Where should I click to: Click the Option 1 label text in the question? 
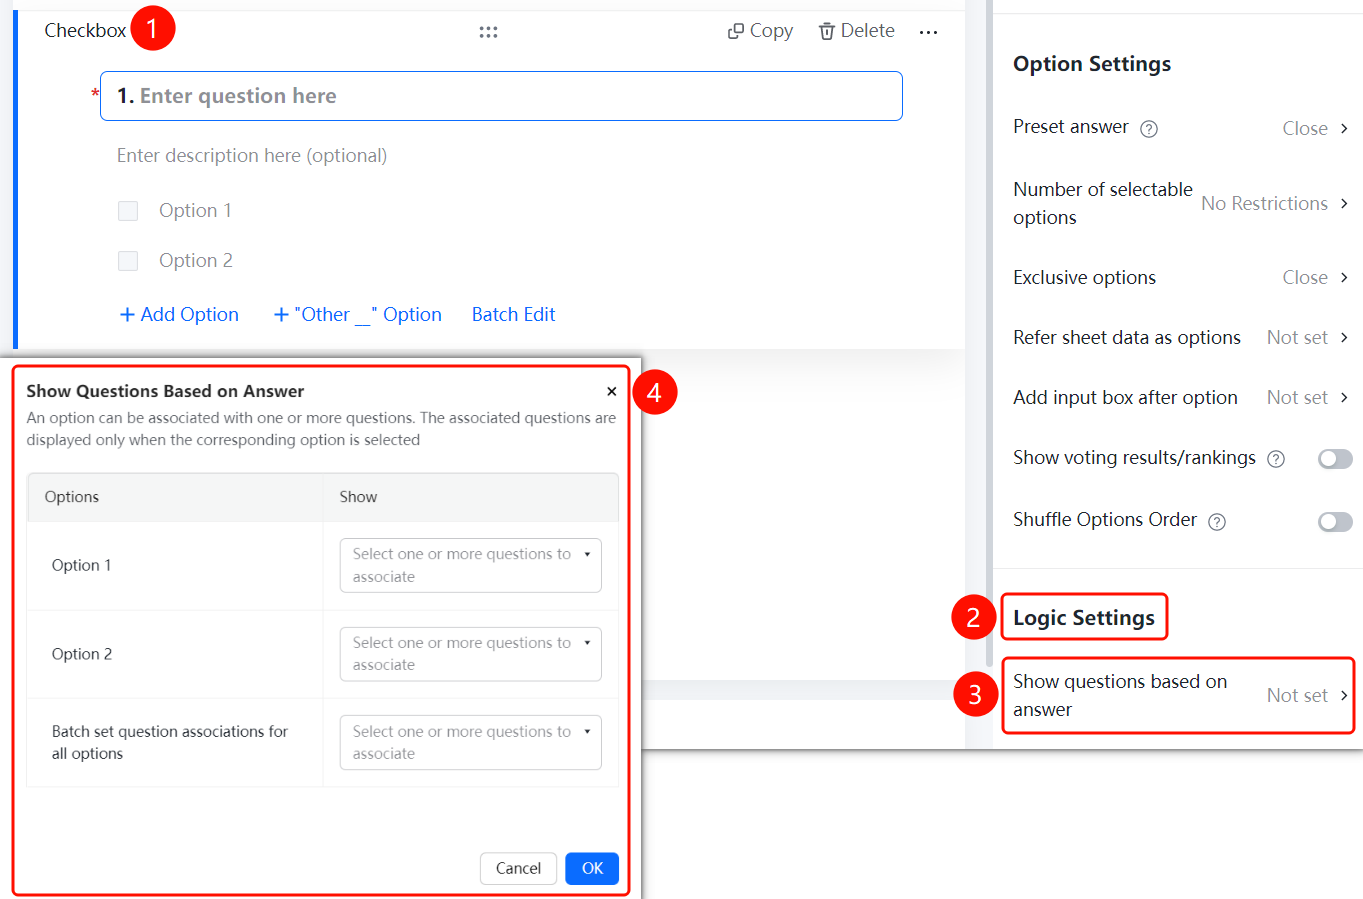[195, 211]
